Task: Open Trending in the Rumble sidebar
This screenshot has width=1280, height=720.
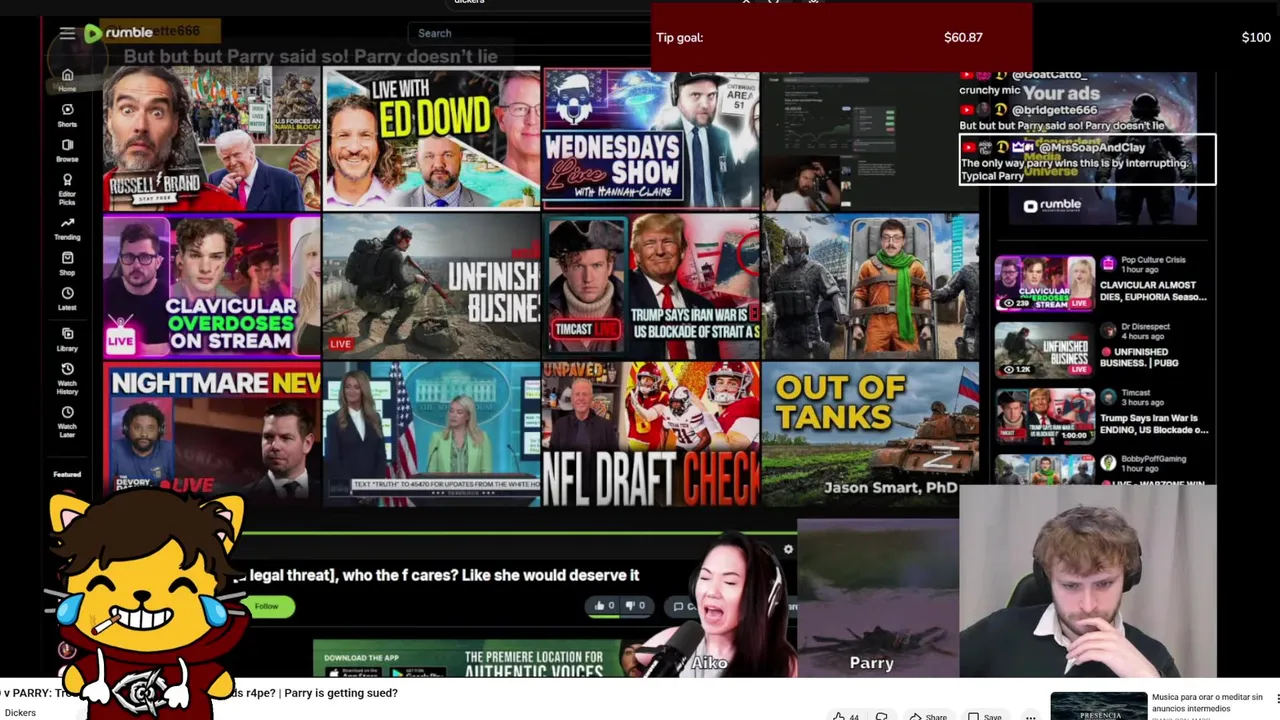Action: click(67, 229)
